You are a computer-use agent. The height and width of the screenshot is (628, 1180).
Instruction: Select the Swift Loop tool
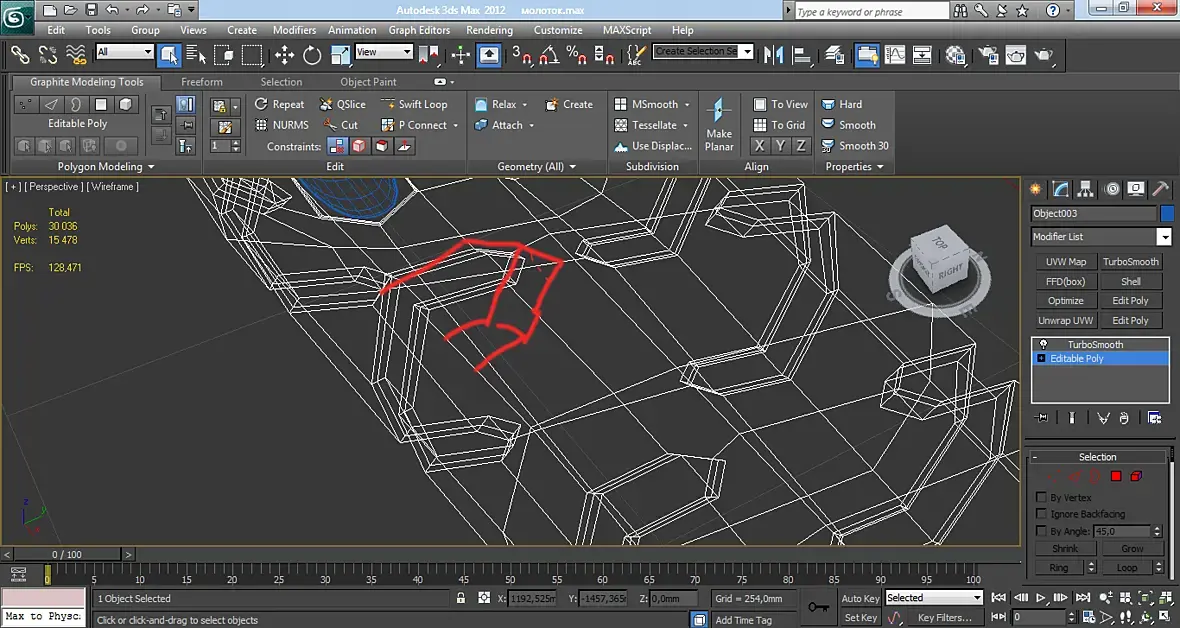tap(414, 104)
